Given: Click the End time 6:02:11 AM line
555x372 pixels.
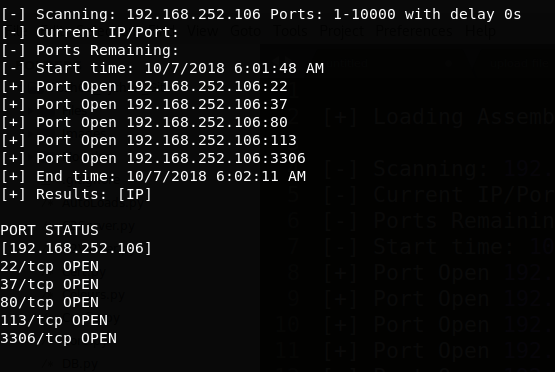Looking at the screenshot, I should (153, 176).
